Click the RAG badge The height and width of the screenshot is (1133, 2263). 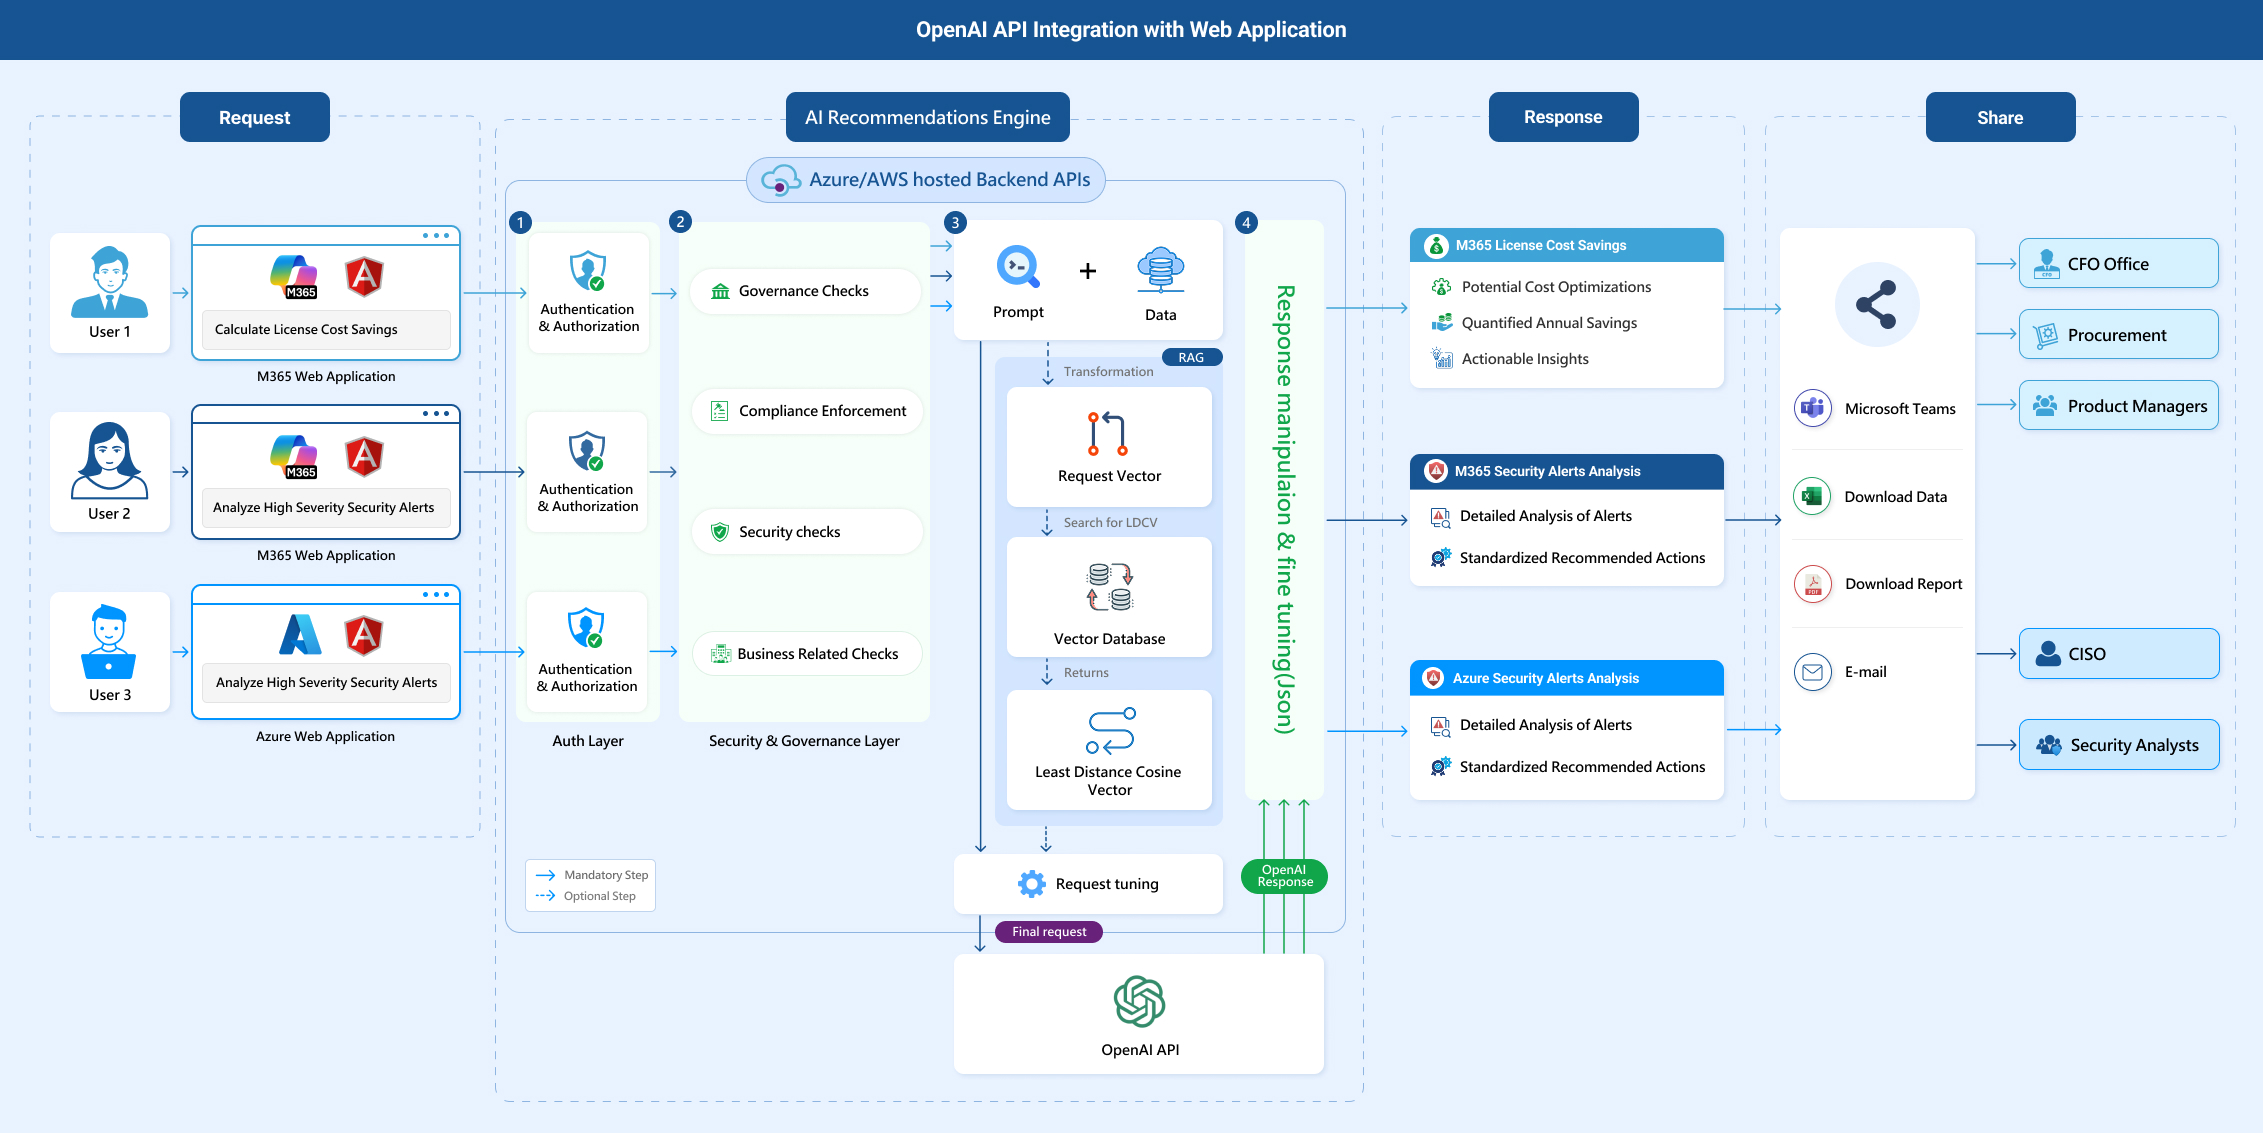coord(1191,357)
